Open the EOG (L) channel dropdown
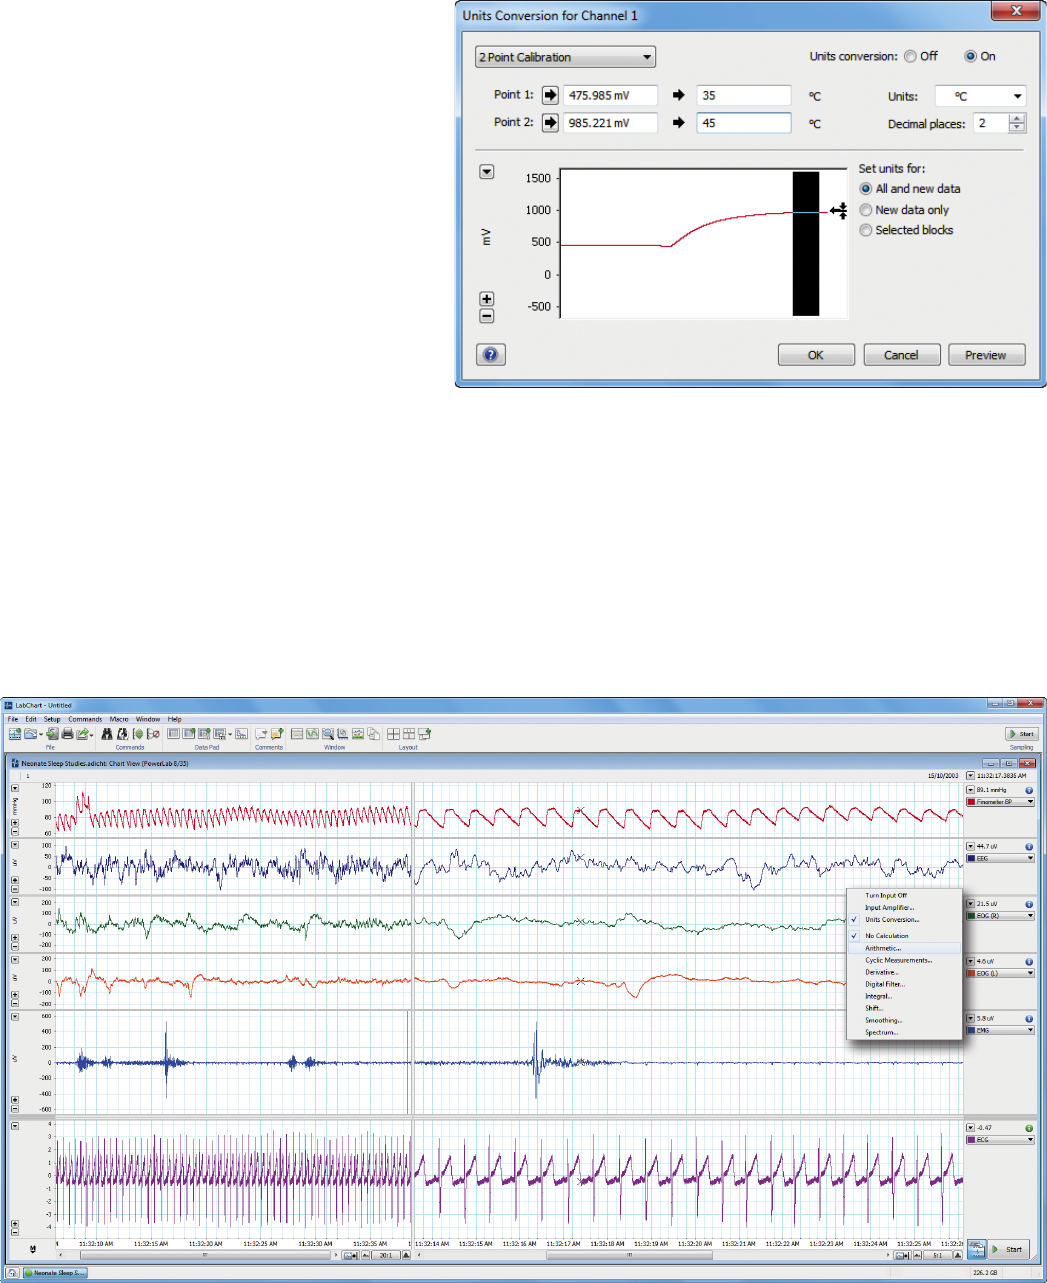 pyautogui.click(x=1000, y=973)
